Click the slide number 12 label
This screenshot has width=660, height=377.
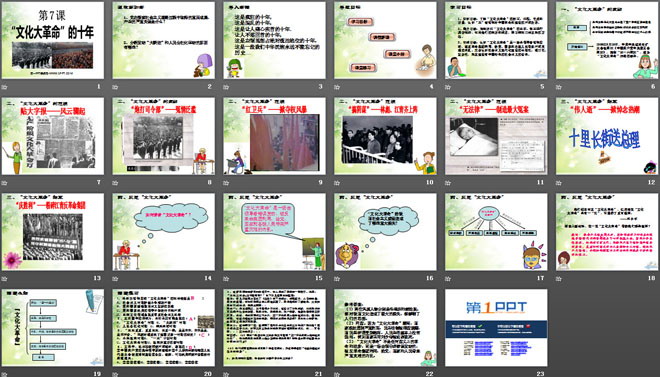click(x=652, y=183)
